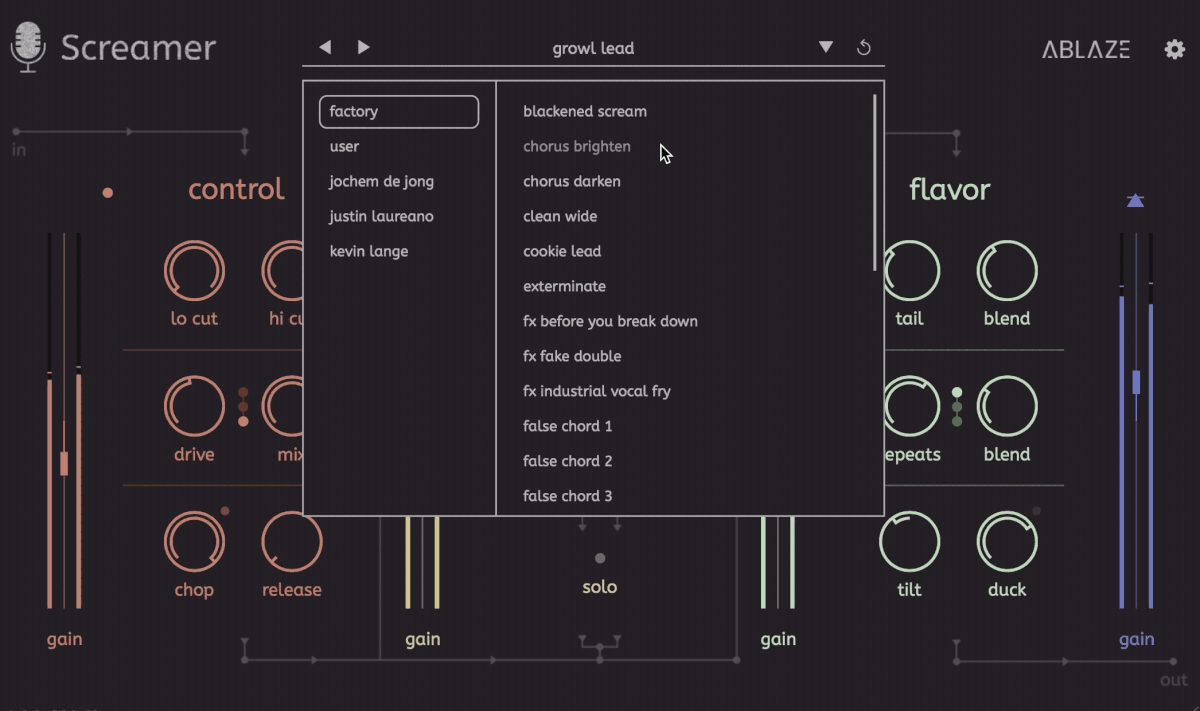
Task: Click the yellow gain meter
Action: 423,562
